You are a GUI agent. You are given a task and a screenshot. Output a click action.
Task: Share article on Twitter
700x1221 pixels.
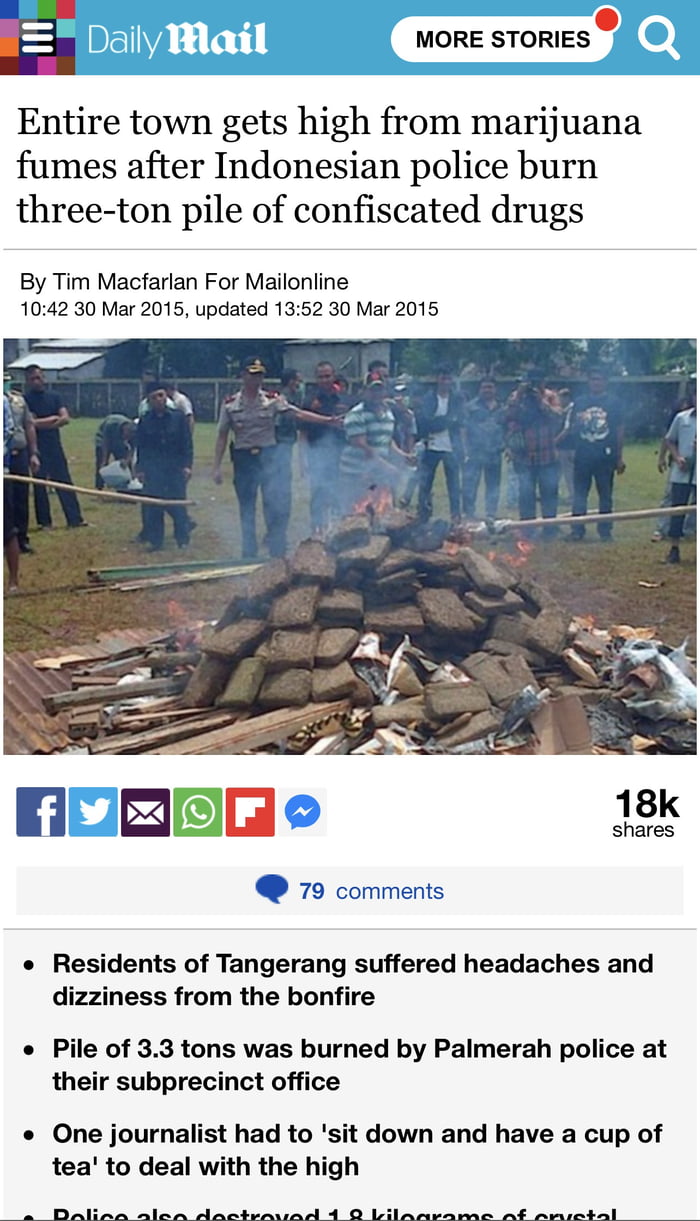[x=93, y=812]
